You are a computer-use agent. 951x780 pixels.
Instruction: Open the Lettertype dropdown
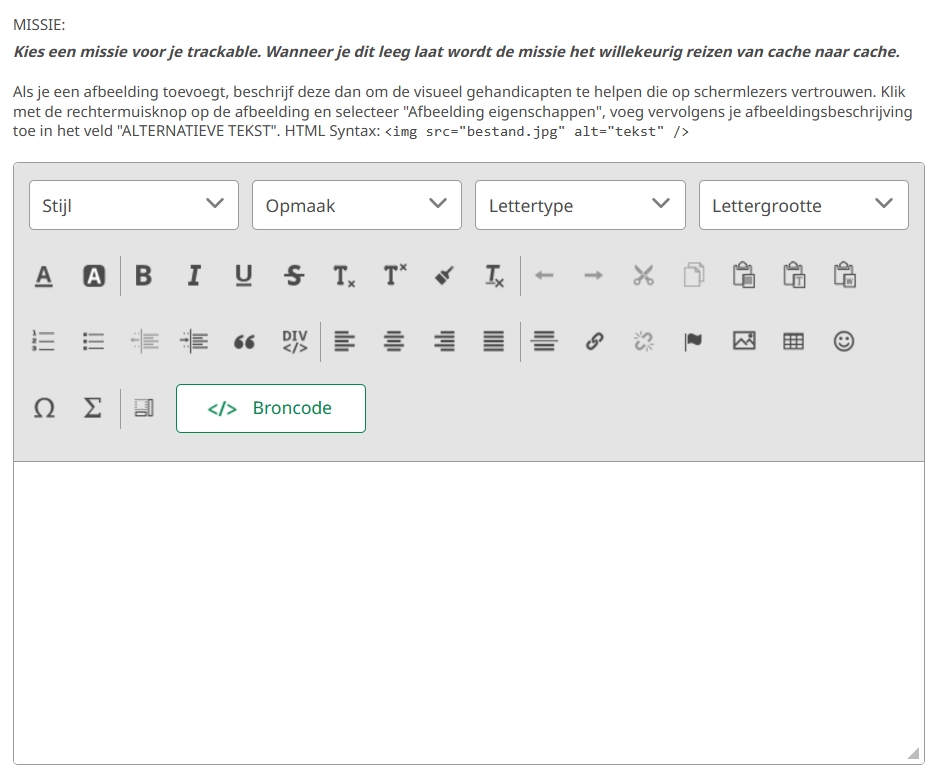point(580,205)
